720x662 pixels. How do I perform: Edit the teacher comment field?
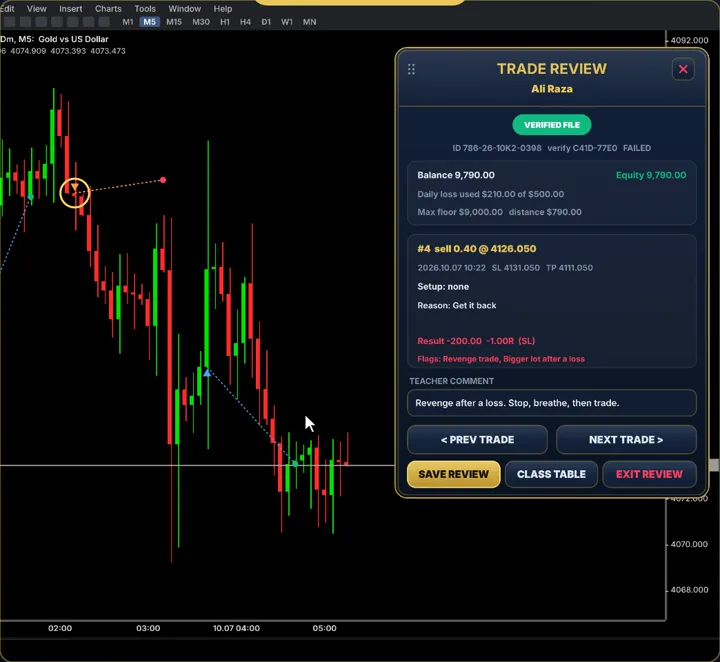551,403
